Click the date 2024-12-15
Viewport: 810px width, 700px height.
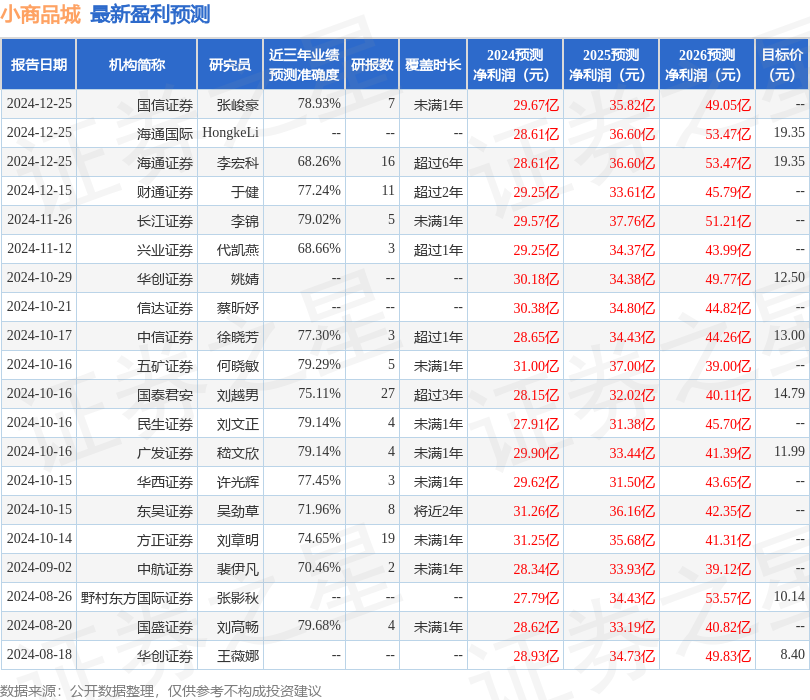pyautogui.click(x=39, y=191)
